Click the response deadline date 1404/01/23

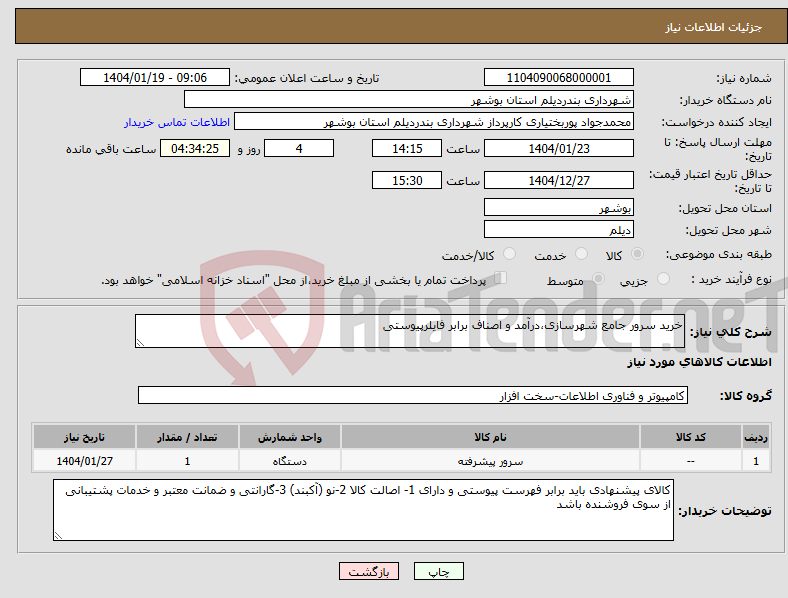pos(558,149)
